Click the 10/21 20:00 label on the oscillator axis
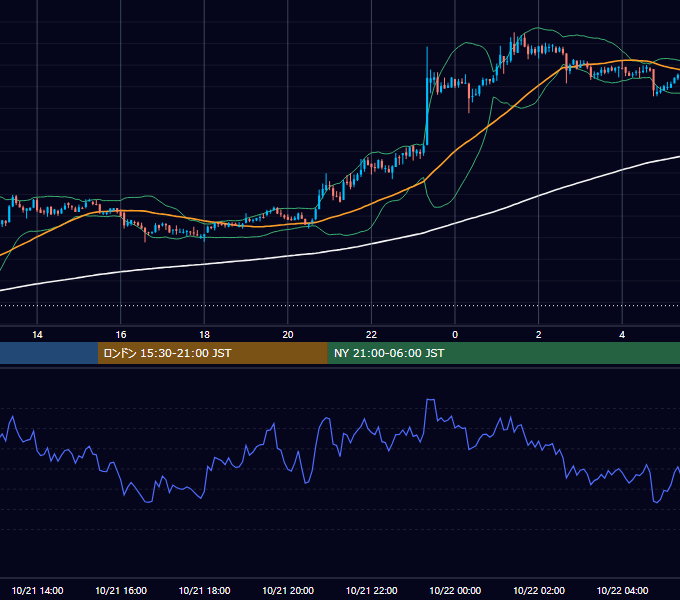This screenshot has width=680, height=600. 288,590
